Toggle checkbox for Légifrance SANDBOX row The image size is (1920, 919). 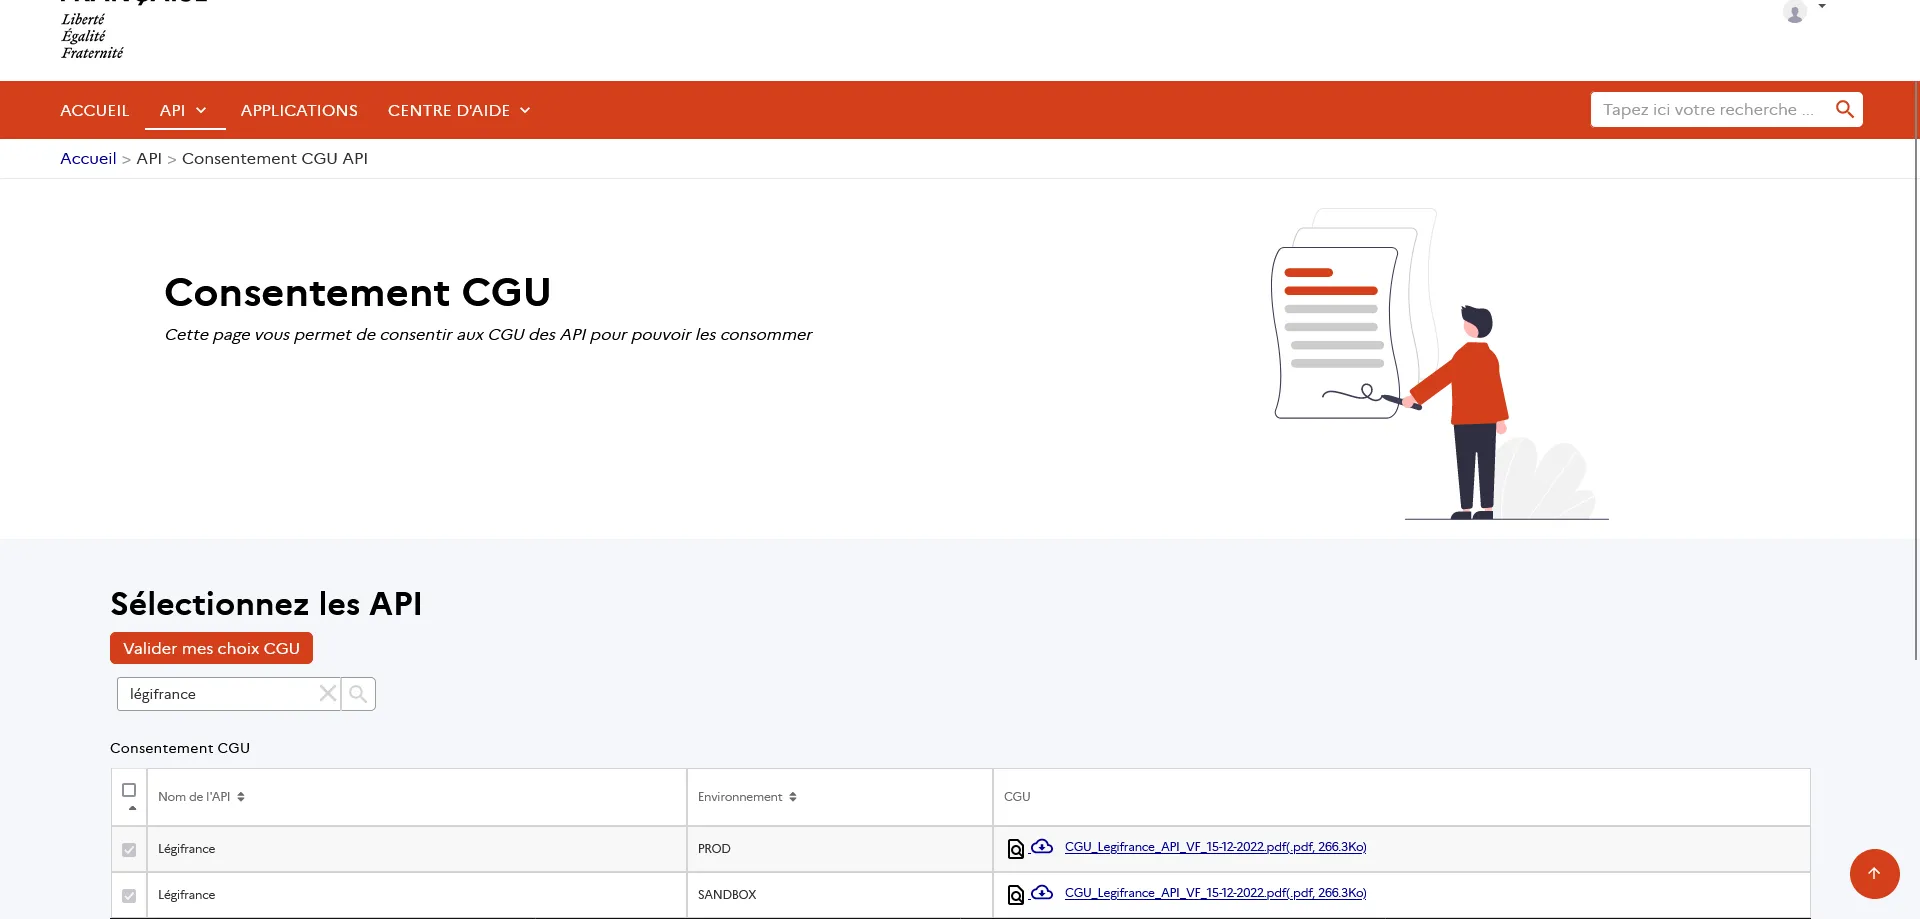tap(129, 896)
